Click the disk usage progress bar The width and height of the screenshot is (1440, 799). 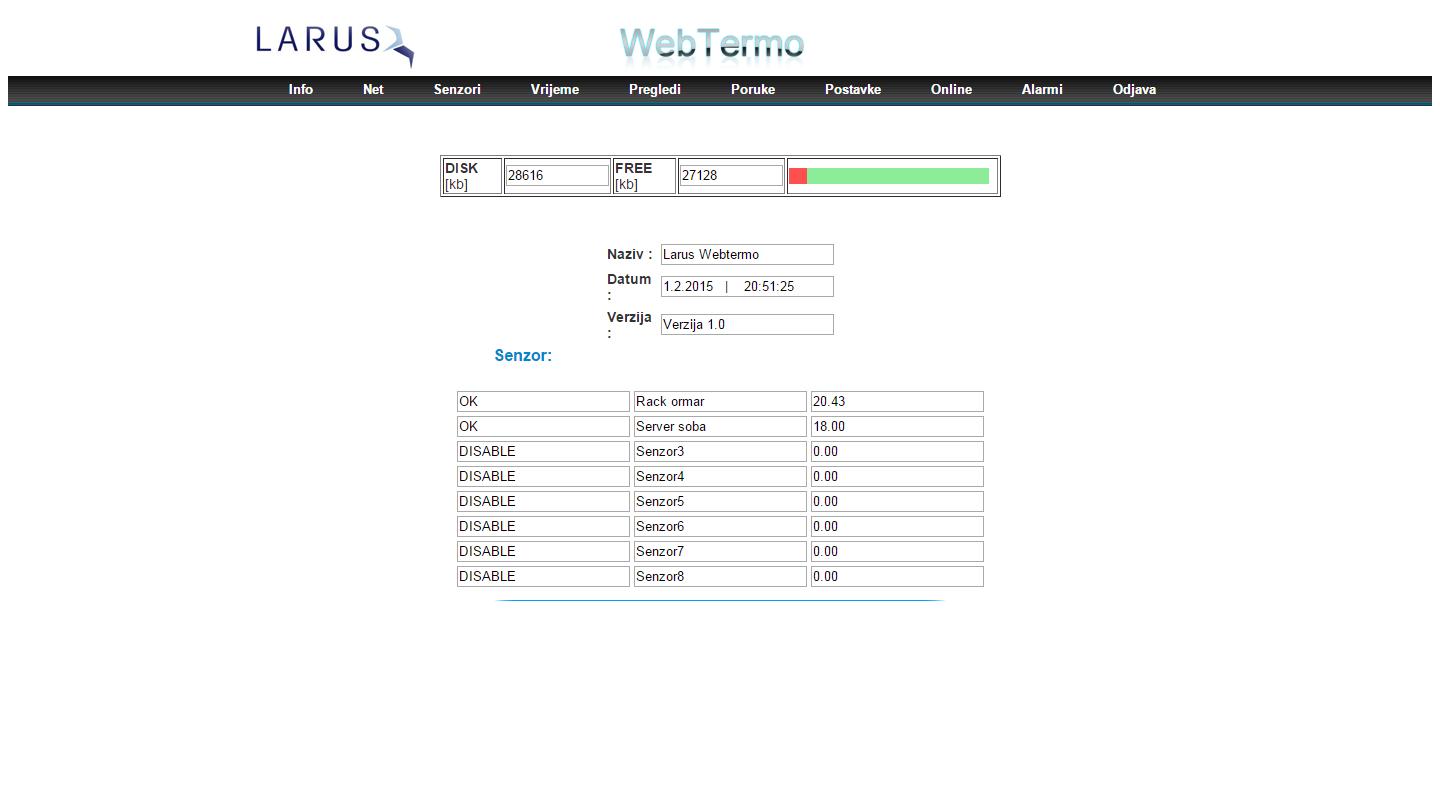point(889,176)
